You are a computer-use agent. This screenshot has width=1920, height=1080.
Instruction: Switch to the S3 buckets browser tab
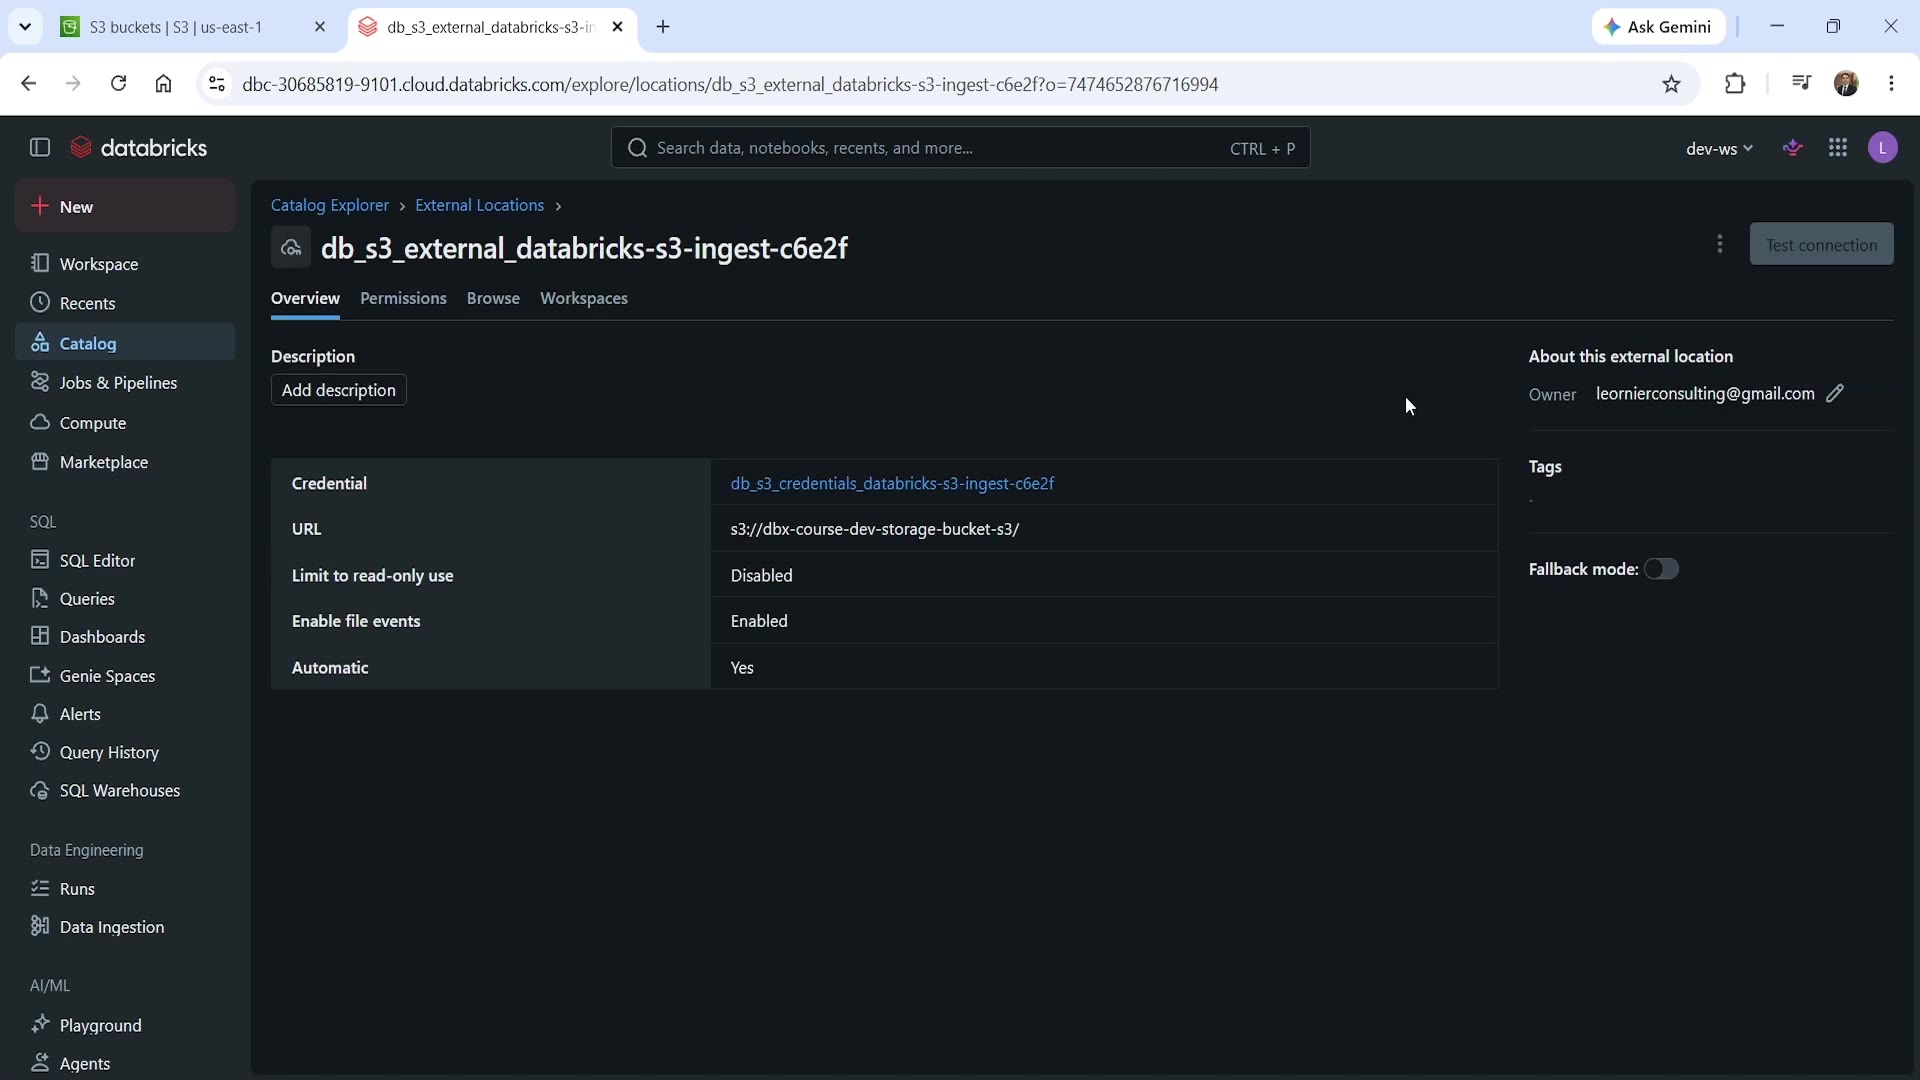click(195, 27)
